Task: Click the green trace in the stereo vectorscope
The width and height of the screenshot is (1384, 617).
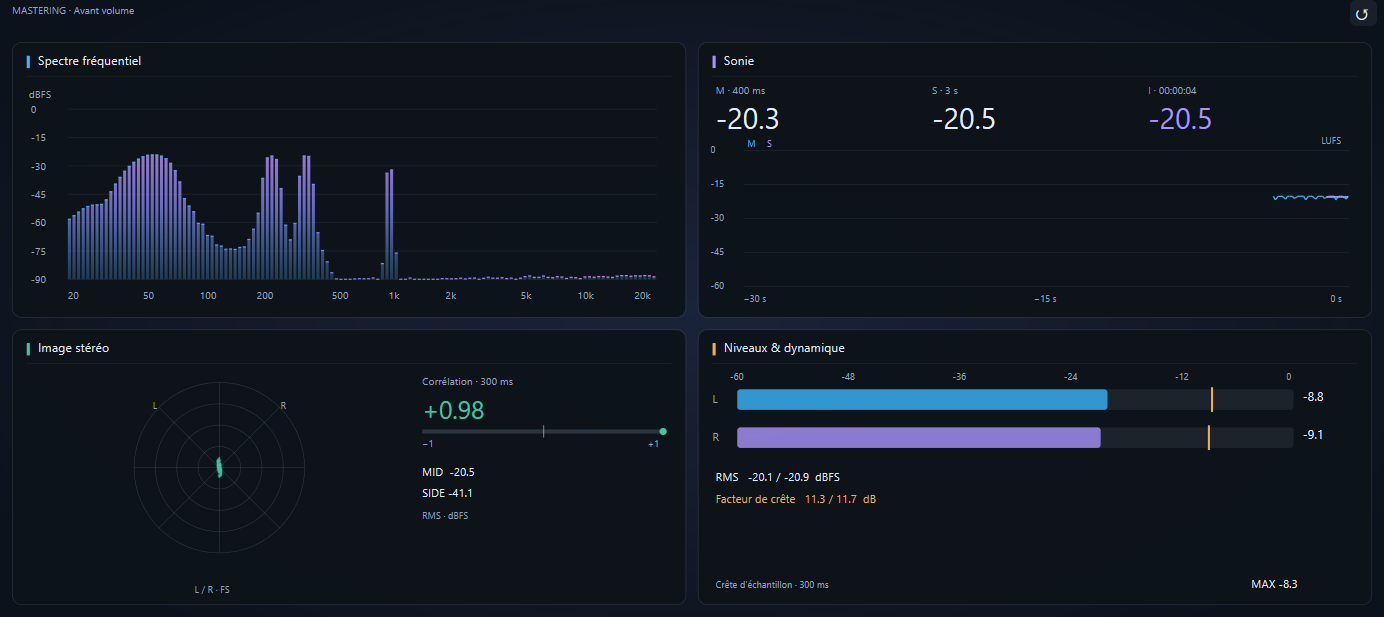Action: (x=219, y=465)
